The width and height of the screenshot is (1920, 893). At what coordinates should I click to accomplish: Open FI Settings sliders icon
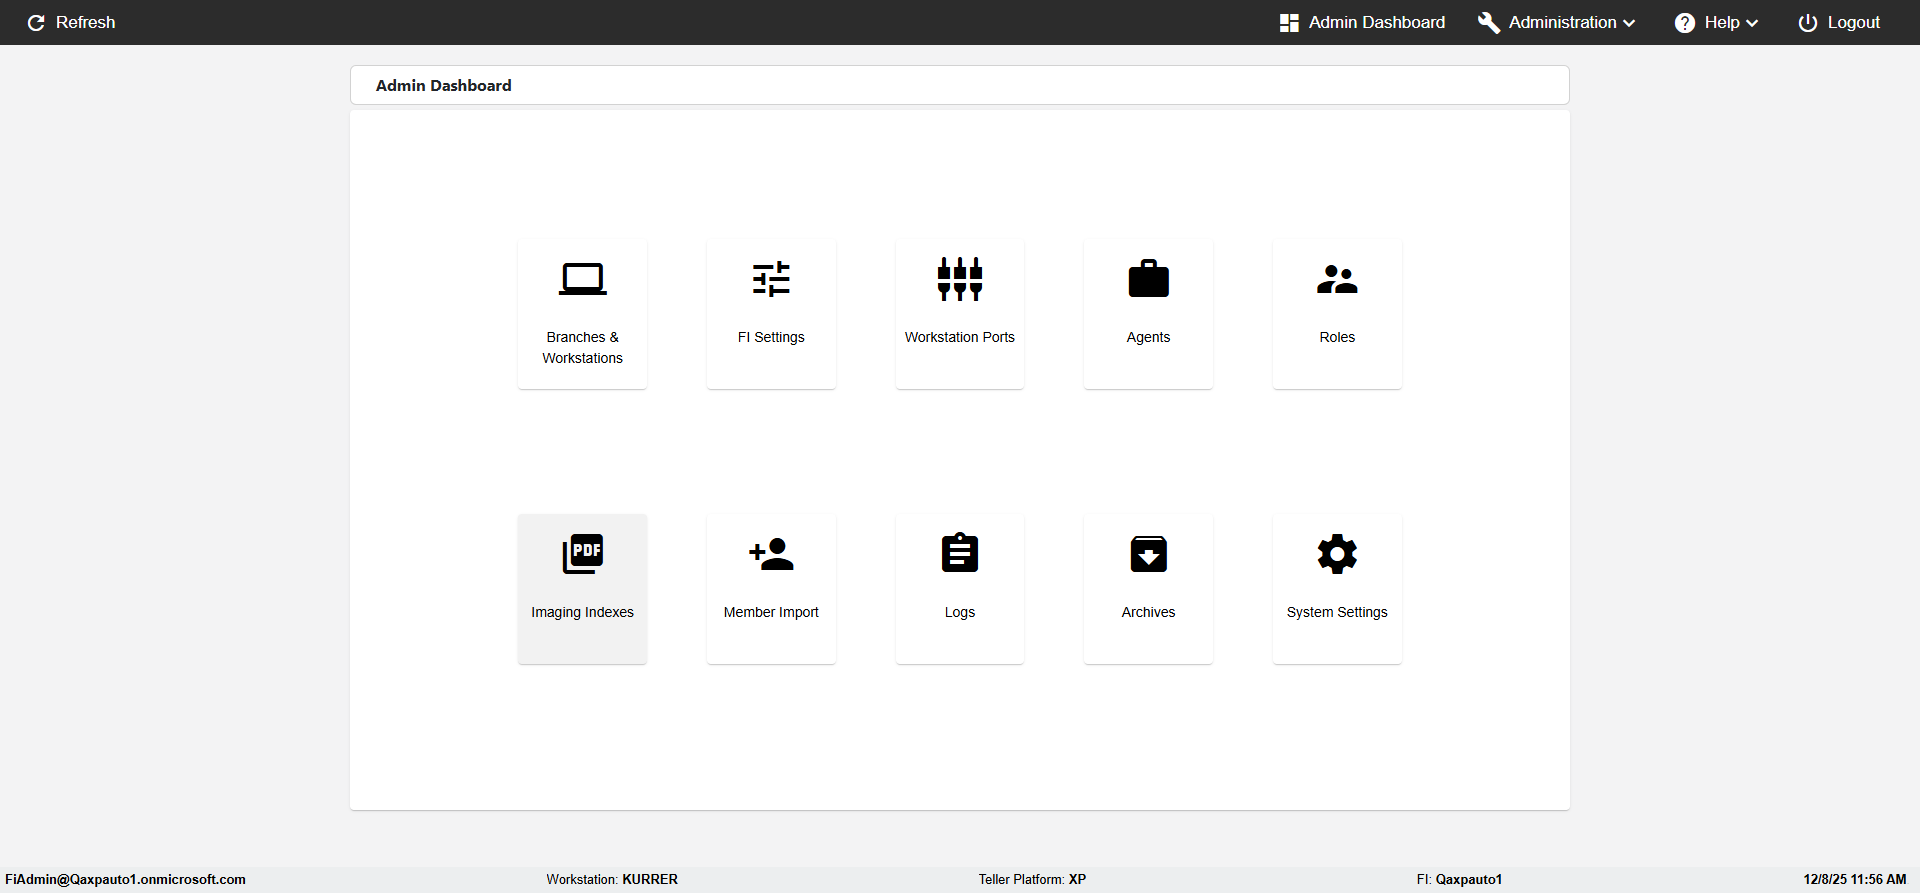[x=771, y=279]
